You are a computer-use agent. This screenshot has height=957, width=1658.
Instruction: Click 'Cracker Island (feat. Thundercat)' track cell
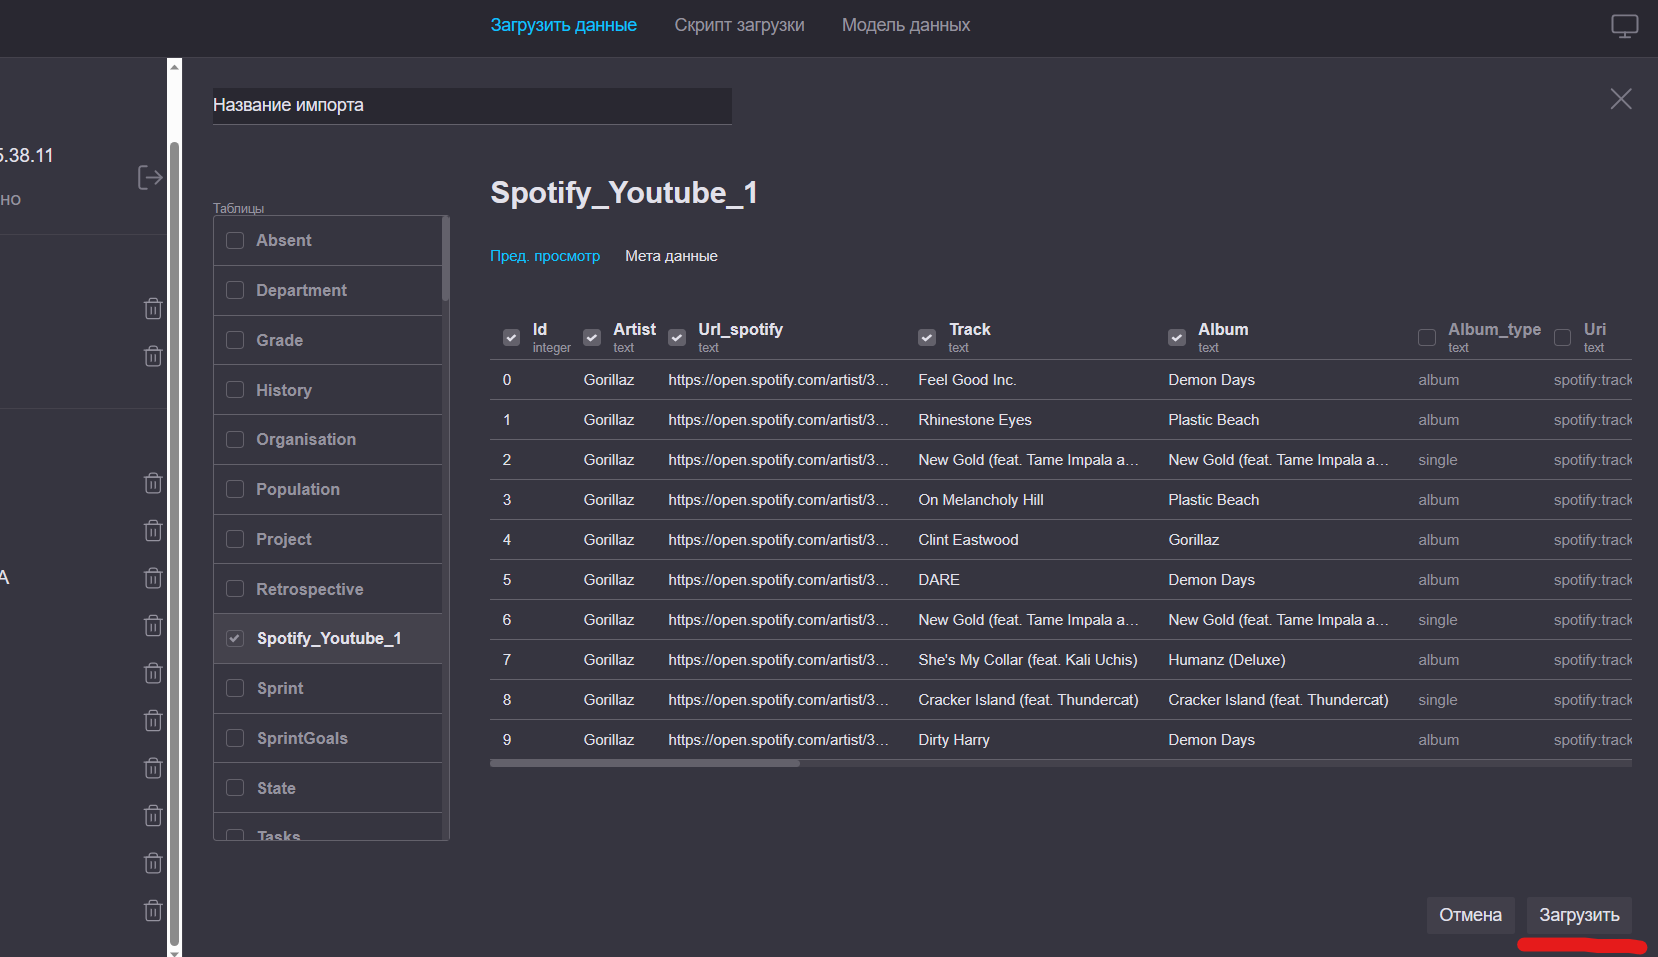[1028, 700]
